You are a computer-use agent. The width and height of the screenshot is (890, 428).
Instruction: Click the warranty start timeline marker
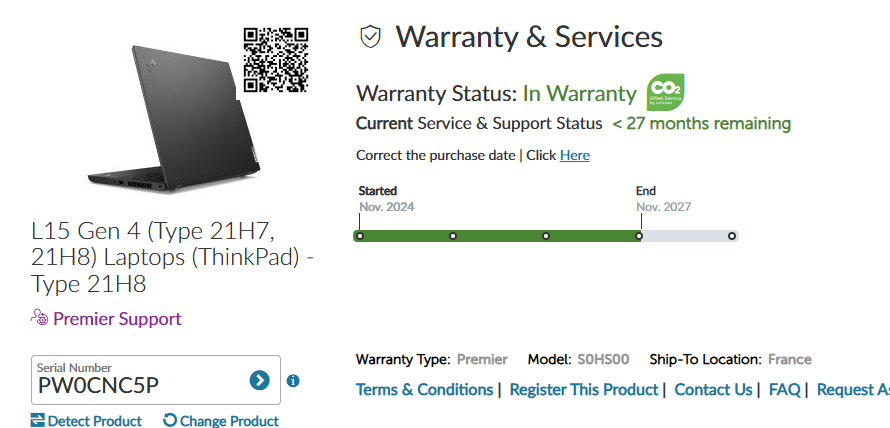tap(360, 236)
